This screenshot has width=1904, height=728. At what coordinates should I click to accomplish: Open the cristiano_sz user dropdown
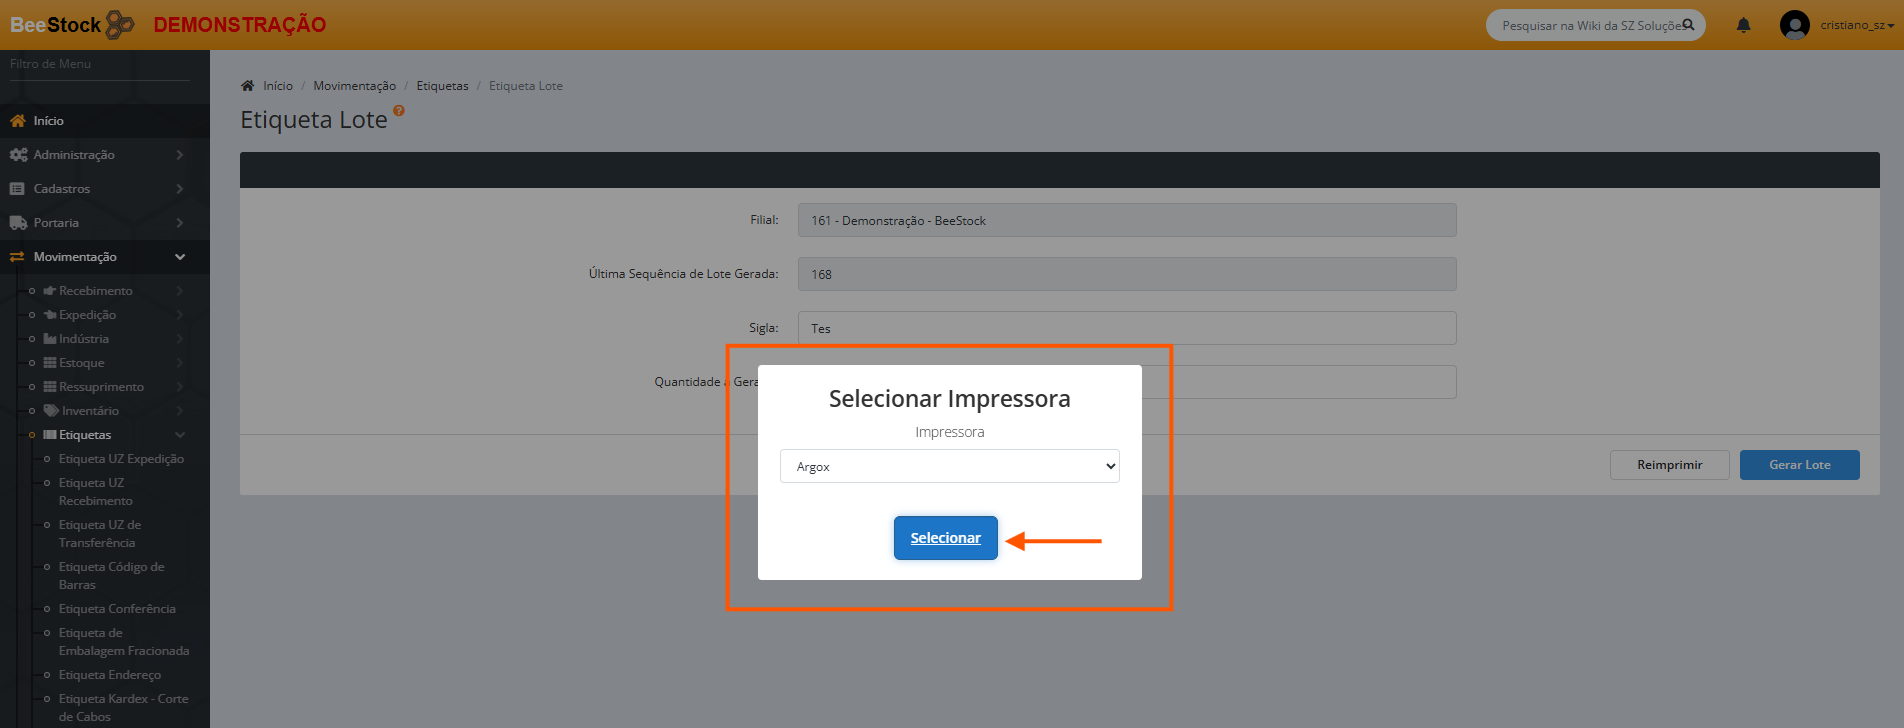coord(1857,25)
